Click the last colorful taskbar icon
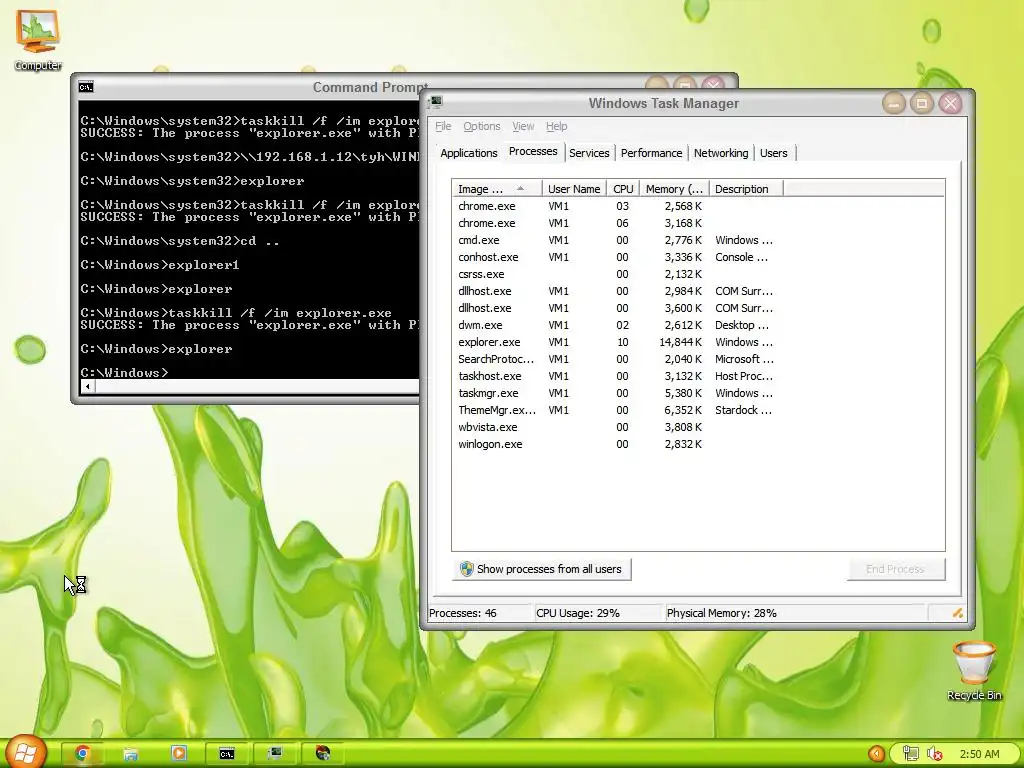Viewport: 1024px width, 768px height. [323, 753]
